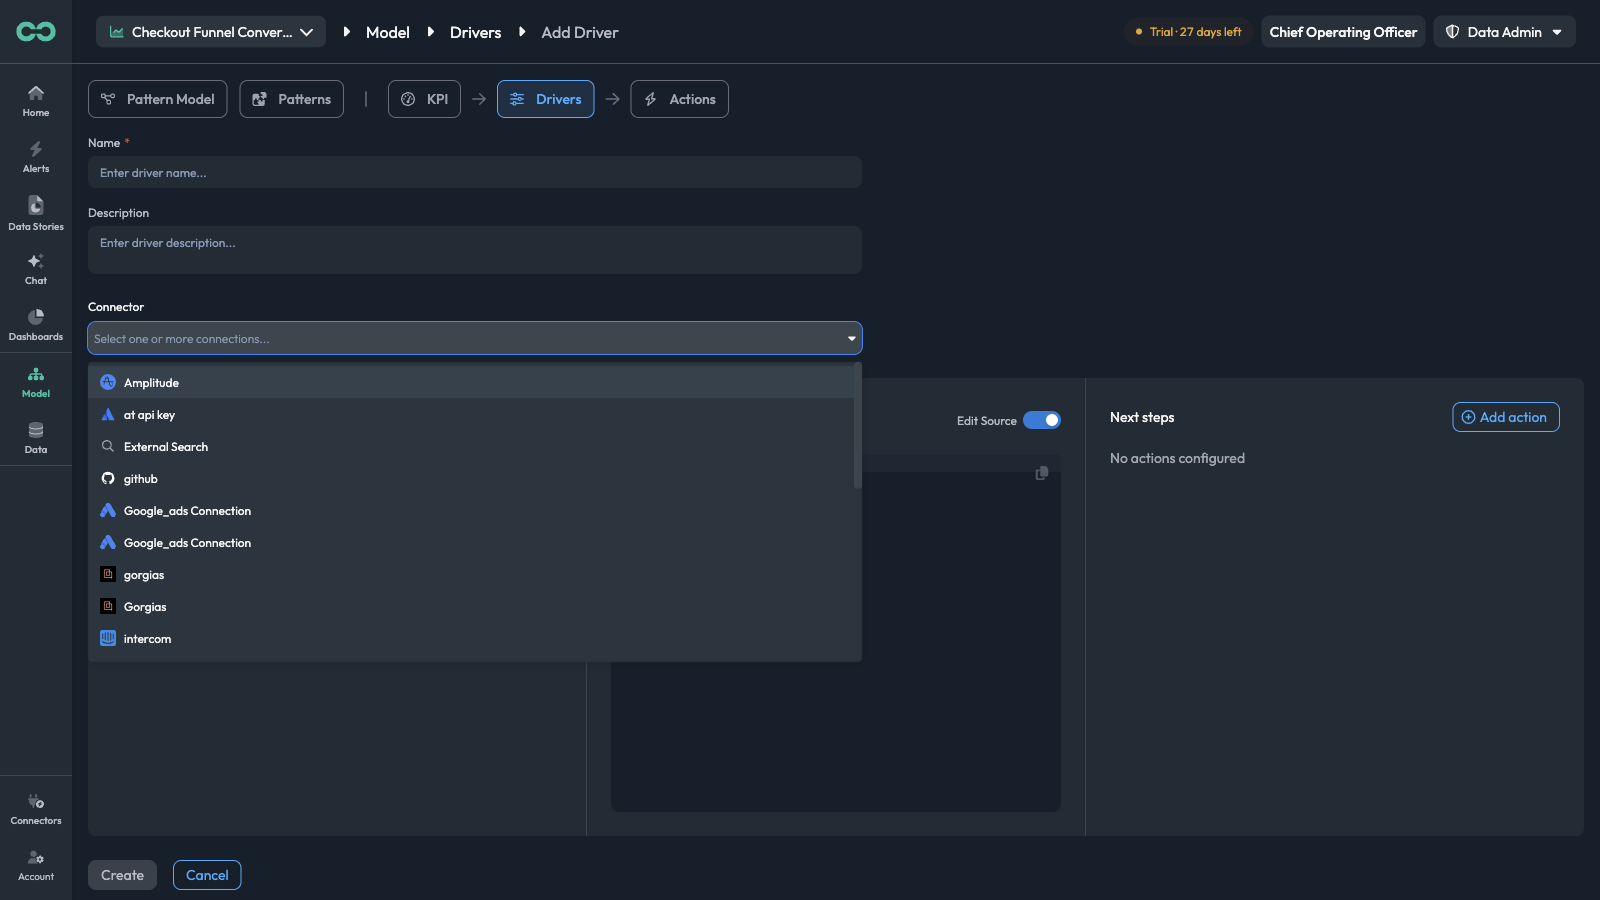The height and width of the screenshot is (900, 1600).
Task: Open Connectors in sidebar
Action: click(x=36, y=809)
